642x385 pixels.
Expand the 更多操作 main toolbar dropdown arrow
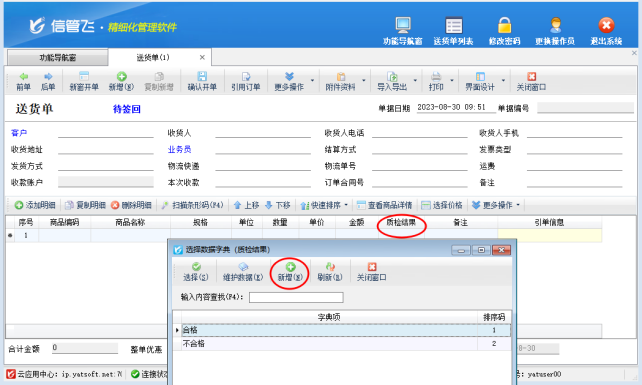click(312, 81)
